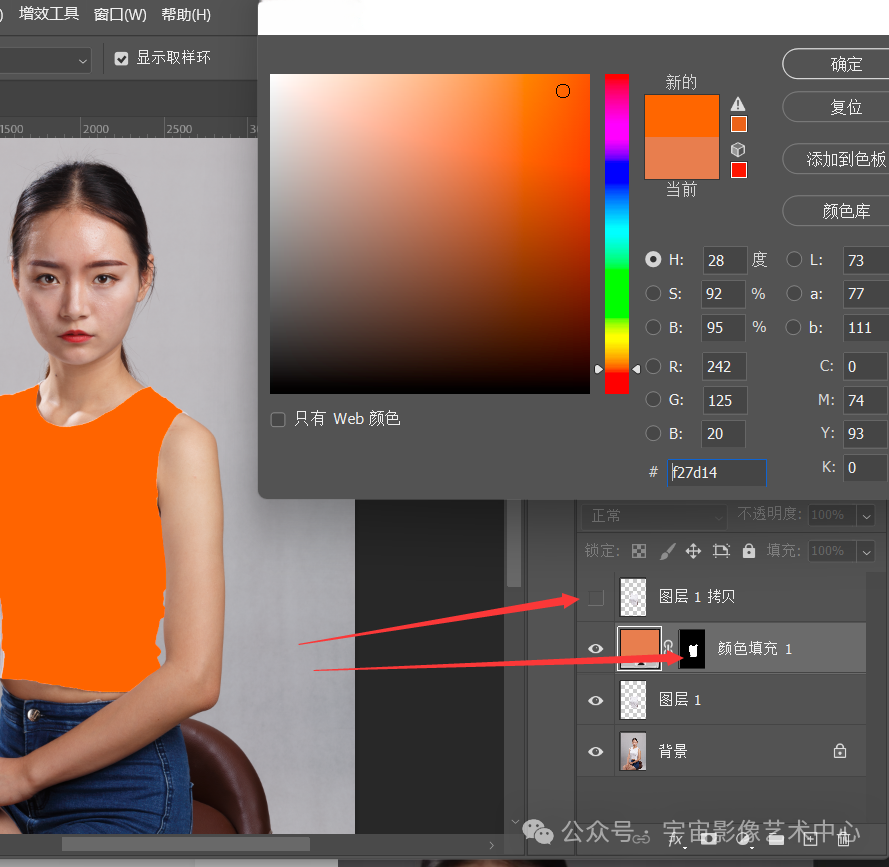Toggle lock position move icon
889x867 pixels.
(693, 551)
